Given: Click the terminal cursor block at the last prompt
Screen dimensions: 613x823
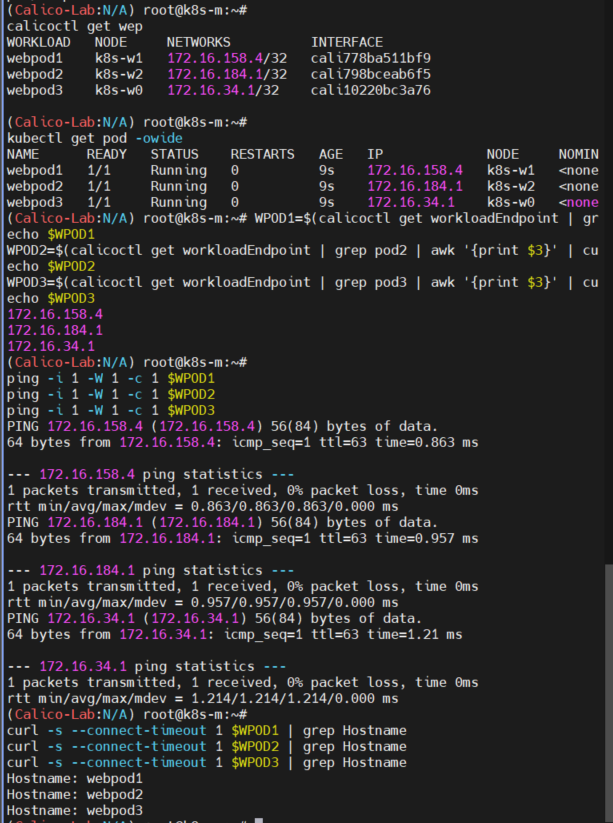Looking at the screenshot, I should click(x=259, y=820).
